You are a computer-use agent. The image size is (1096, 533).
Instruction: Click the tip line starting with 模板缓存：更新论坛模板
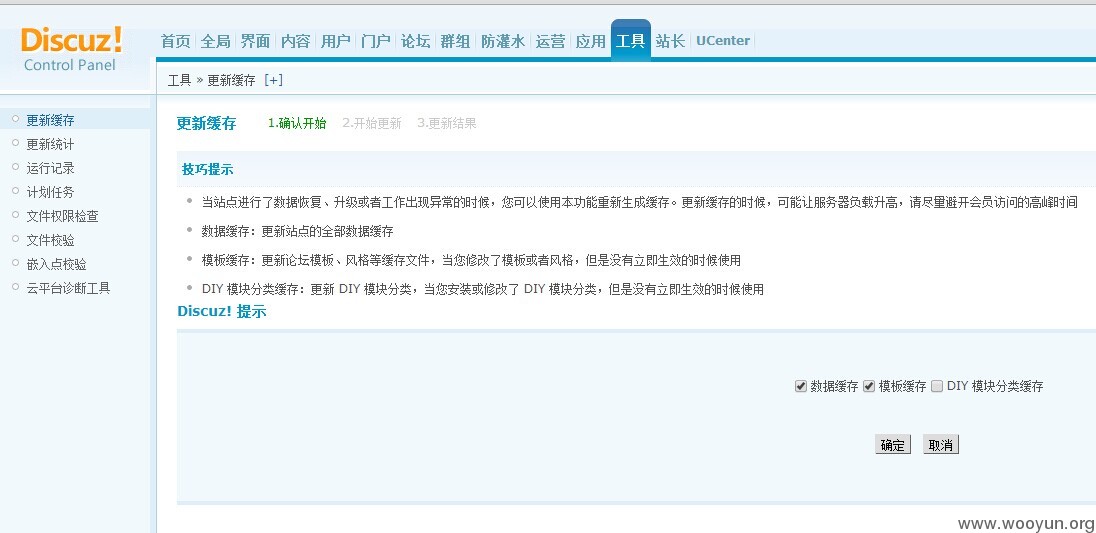(471, 261)
